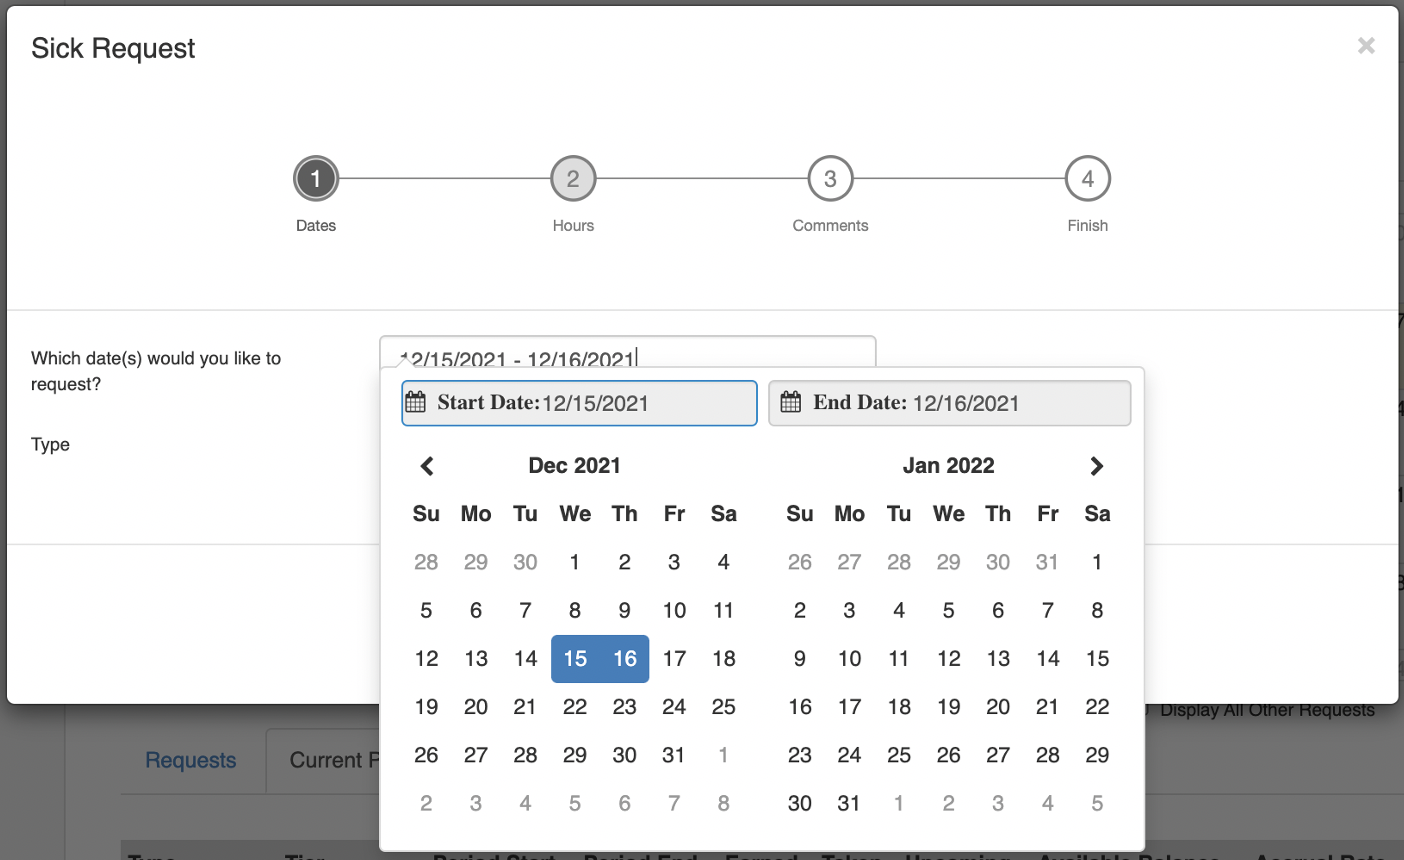This screenshot has height=860, width=1404.
Task: Pick January 31 in 2022 calendar
Action: (849, 803)
